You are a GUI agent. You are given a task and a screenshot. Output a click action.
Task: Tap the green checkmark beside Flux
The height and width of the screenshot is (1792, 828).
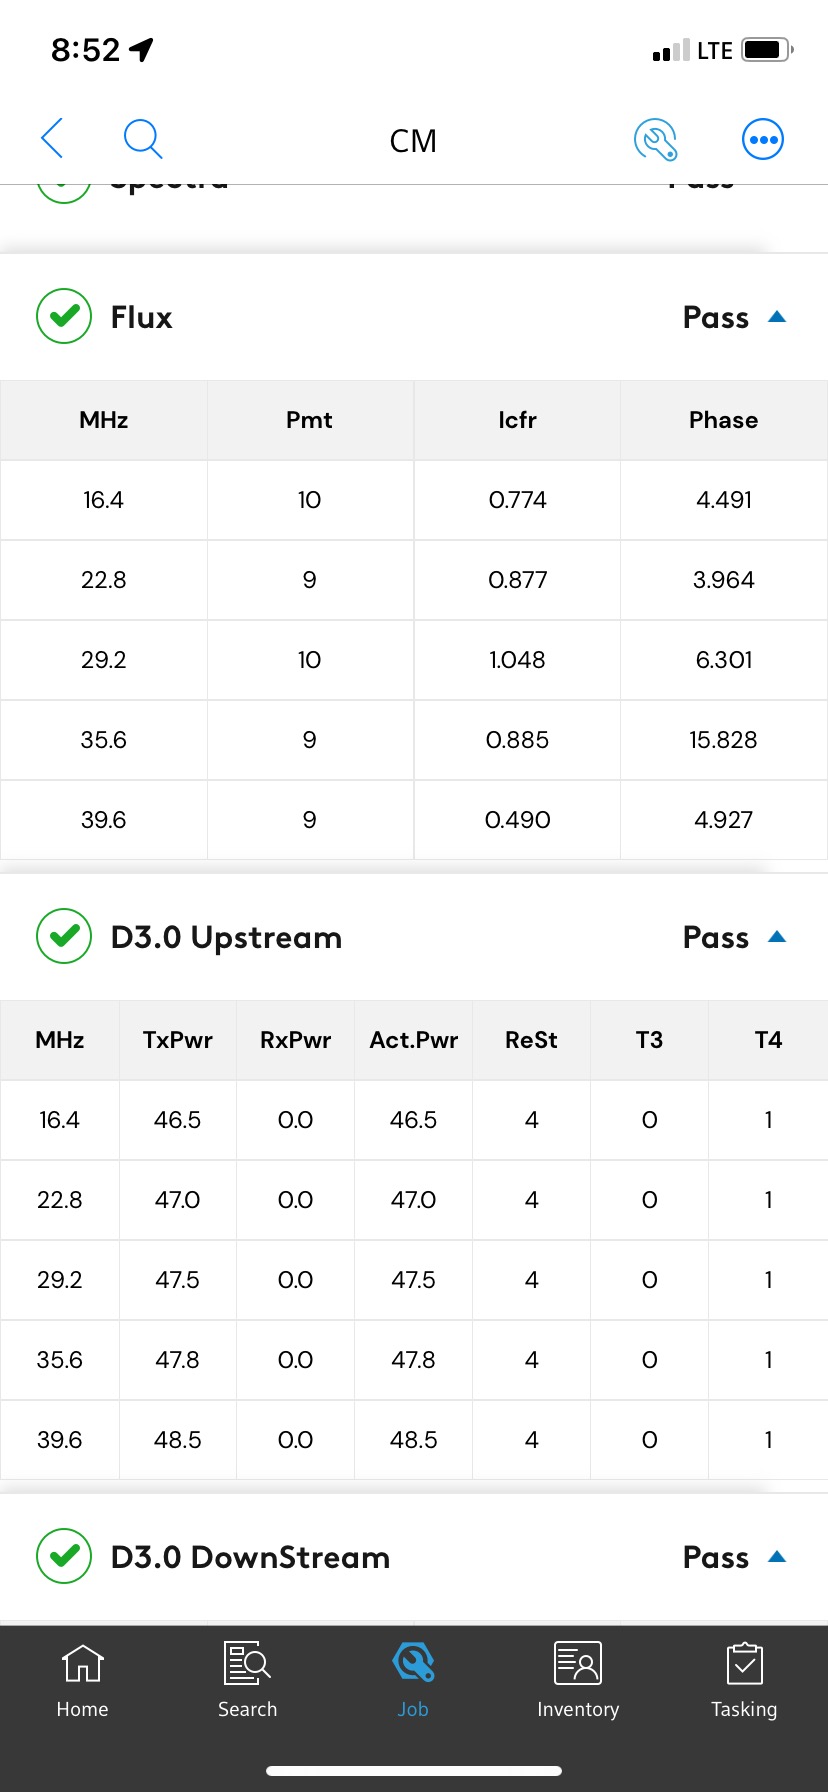click(63, 316)
